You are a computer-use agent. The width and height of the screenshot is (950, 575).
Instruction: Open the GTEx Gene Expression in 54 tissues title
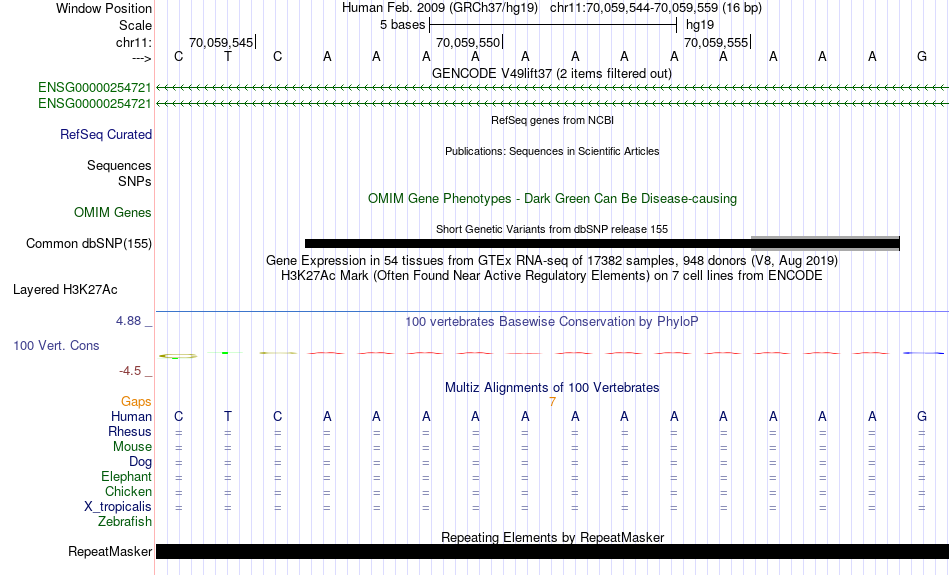click(x=552, y=261)
